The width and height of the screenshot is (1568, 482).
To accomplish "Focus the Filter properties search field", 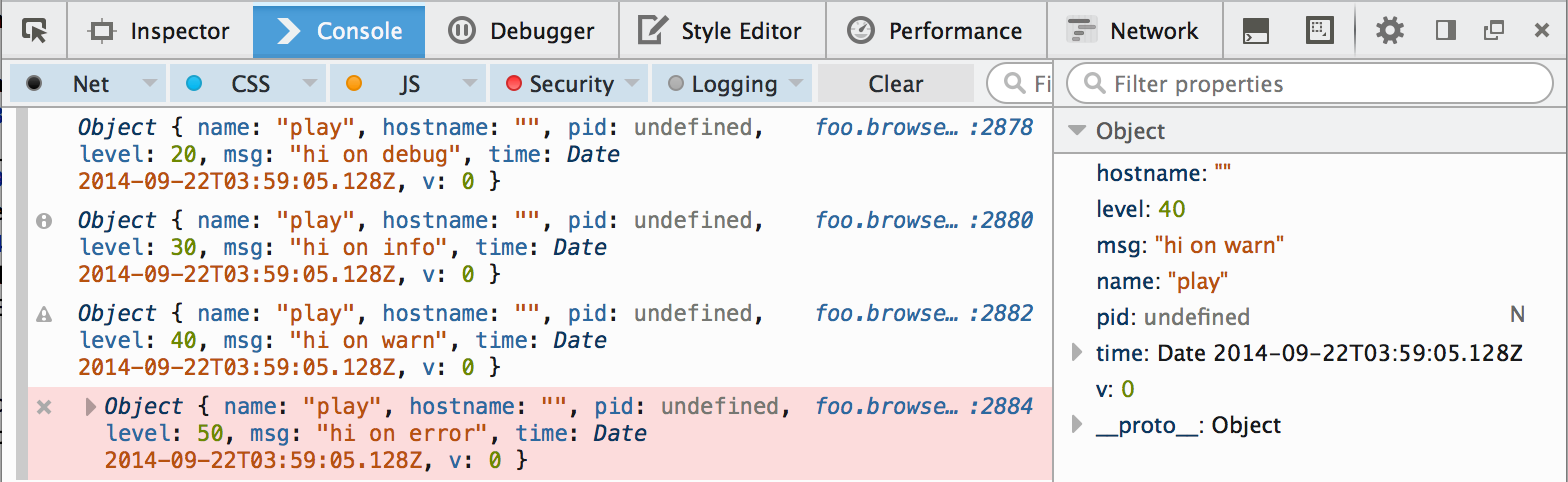I will 1311,84.
